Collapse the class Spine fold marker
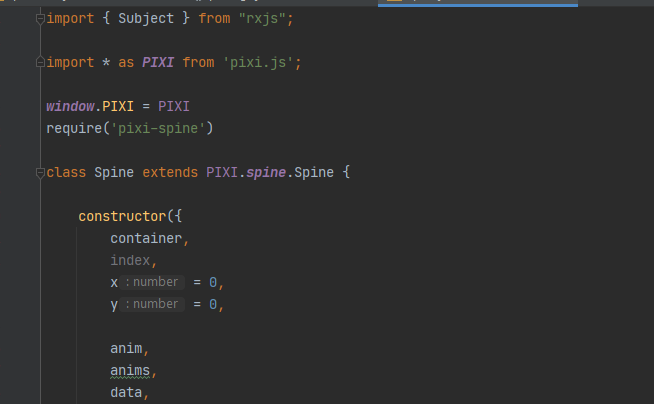654x404 pixels. coord(40,173)
